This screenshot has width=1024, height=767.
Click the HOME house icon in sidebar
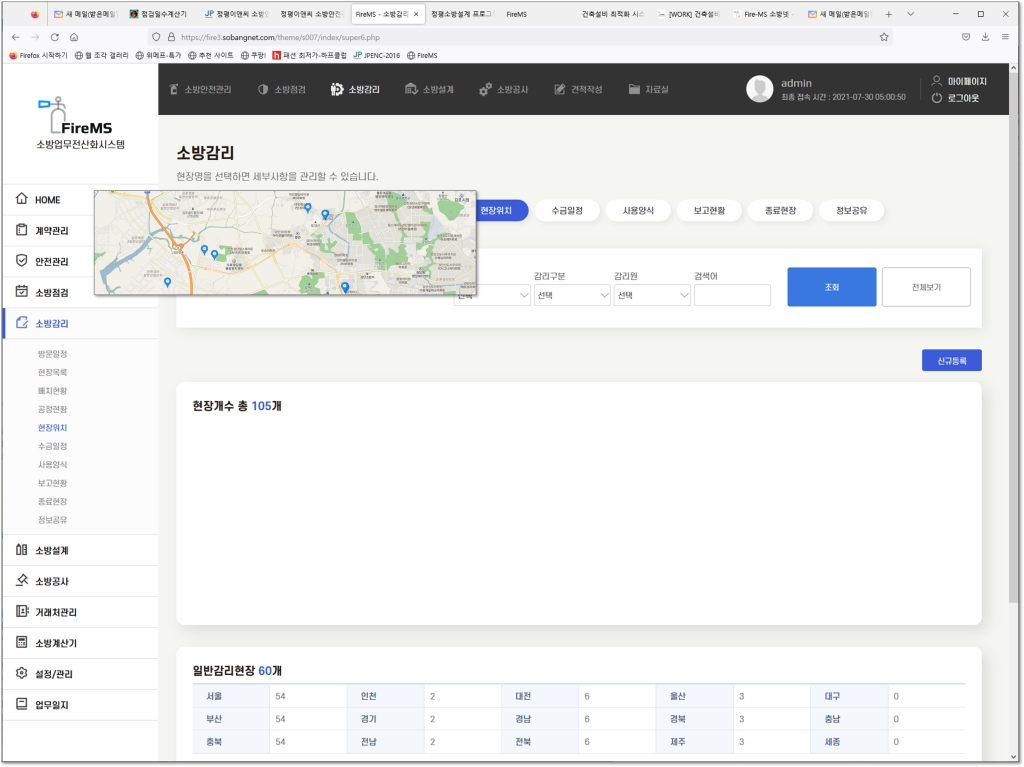pos(22,199)
